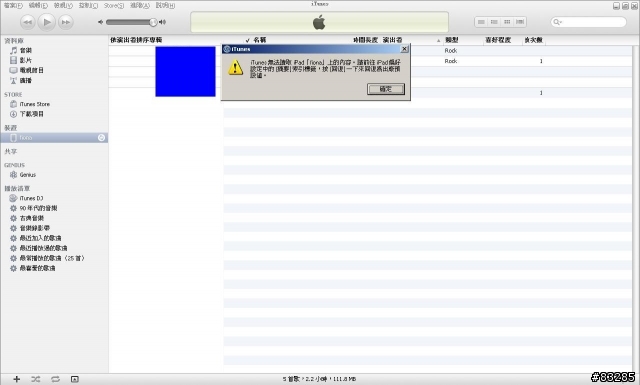The image size is (640, 385).
Task: Switch to song list view
Action: pyautogui.click(x=481, y=22)
